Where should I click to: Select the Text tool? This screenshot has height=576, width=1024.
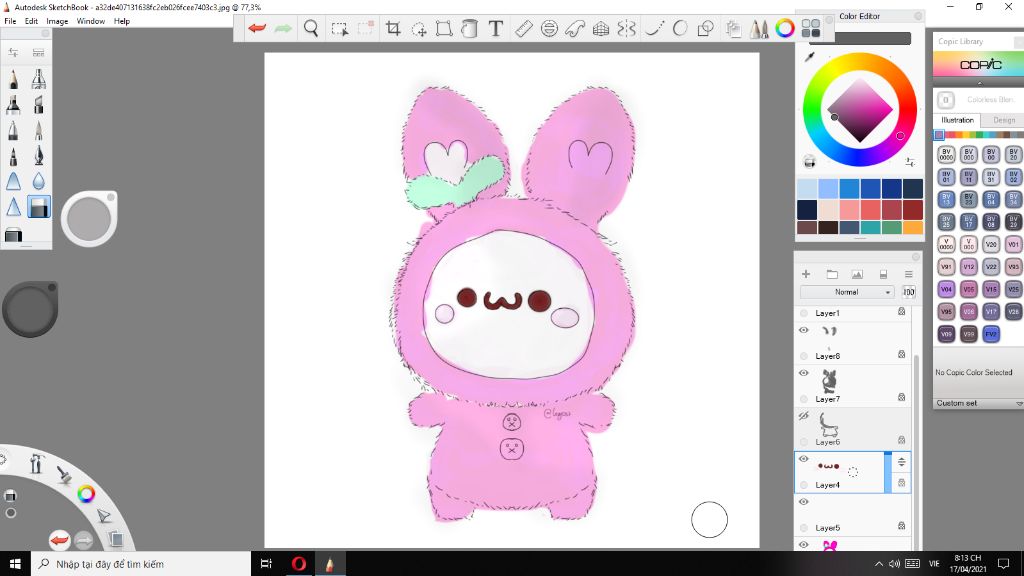click(496, 28)
